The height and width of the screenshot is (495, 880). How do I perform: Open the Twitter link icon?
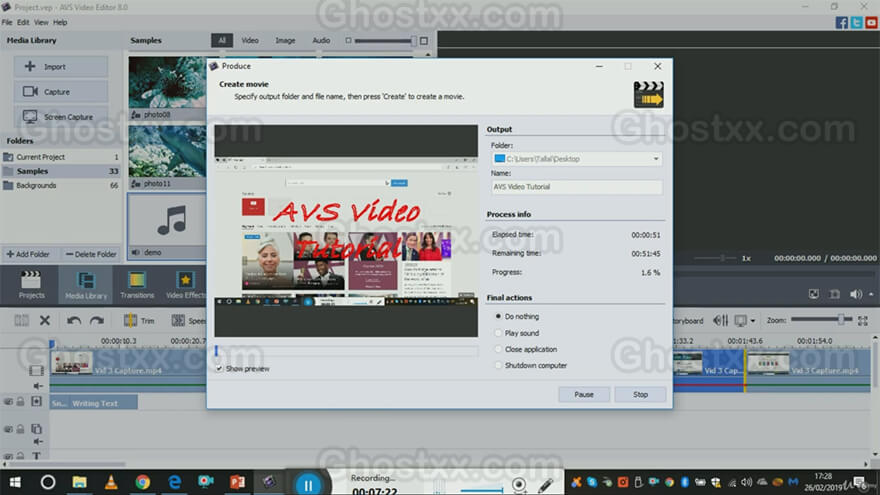click(x=856, y=22)
